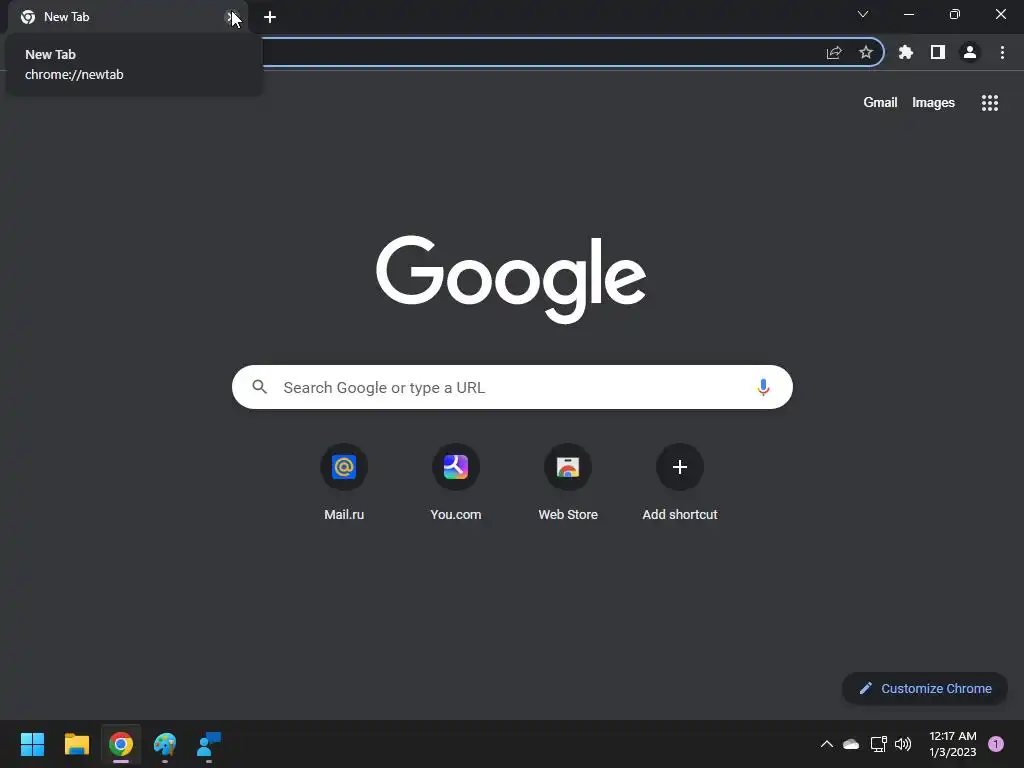The width and height of the screenshot is (1024, 768).
Task: Open File Explorer from taskbar
Action: [x=76, y=744]
